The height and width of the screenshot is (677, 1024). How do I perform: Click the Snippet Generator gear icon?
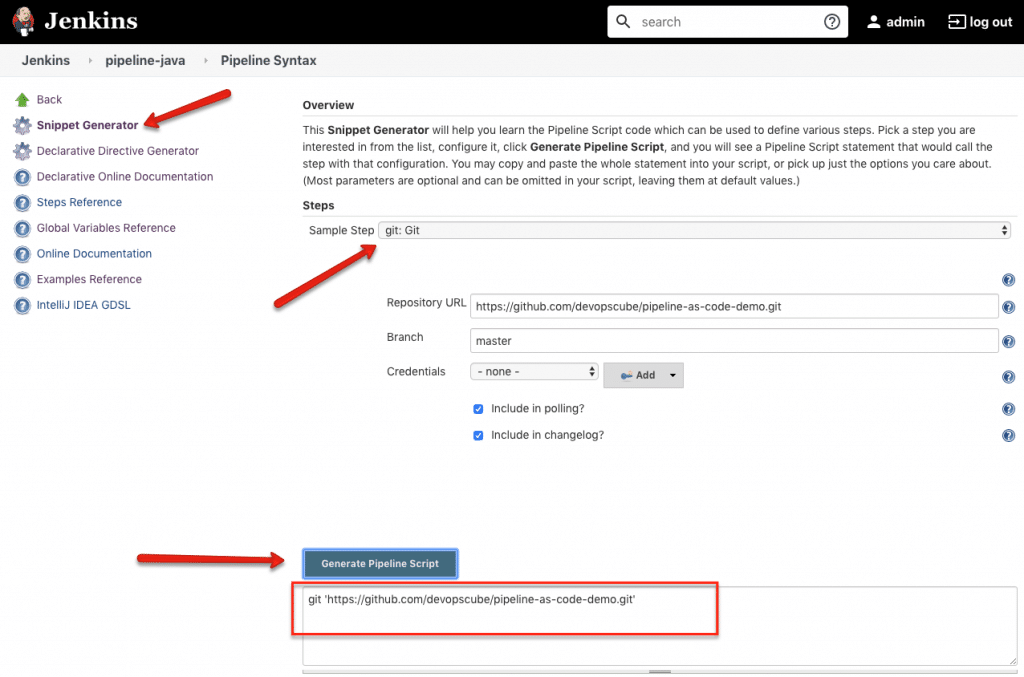tap(22, 126)
